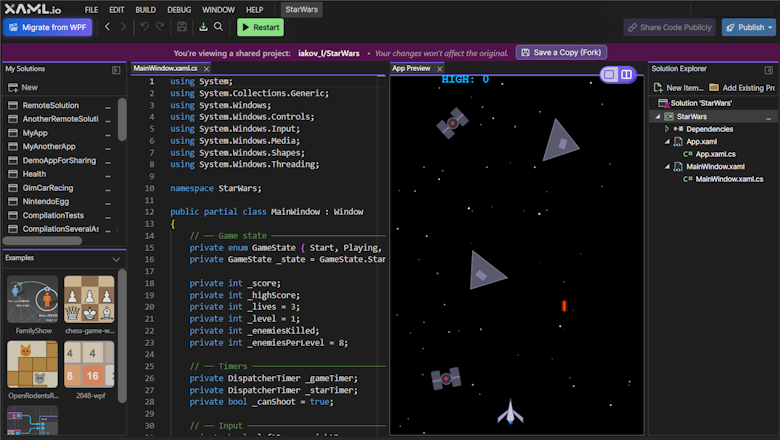Click the My Solutions horizontal scrollbar

pyautogui.click(x=43, y=241)
